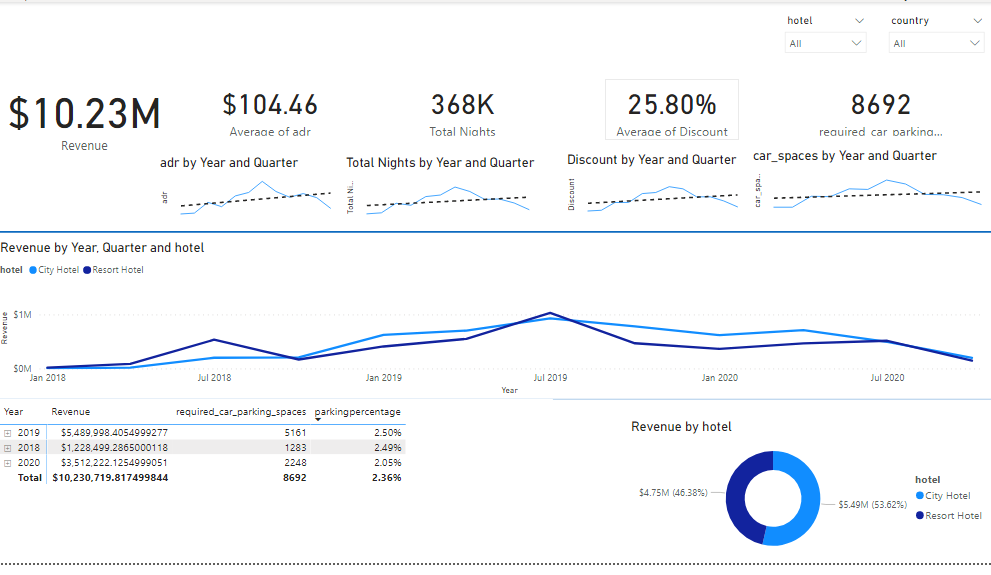This screenshot has width=991, height=575.
Task: Click Revenue by Year, Quarter and hotel title
Action: click(102, 248)
